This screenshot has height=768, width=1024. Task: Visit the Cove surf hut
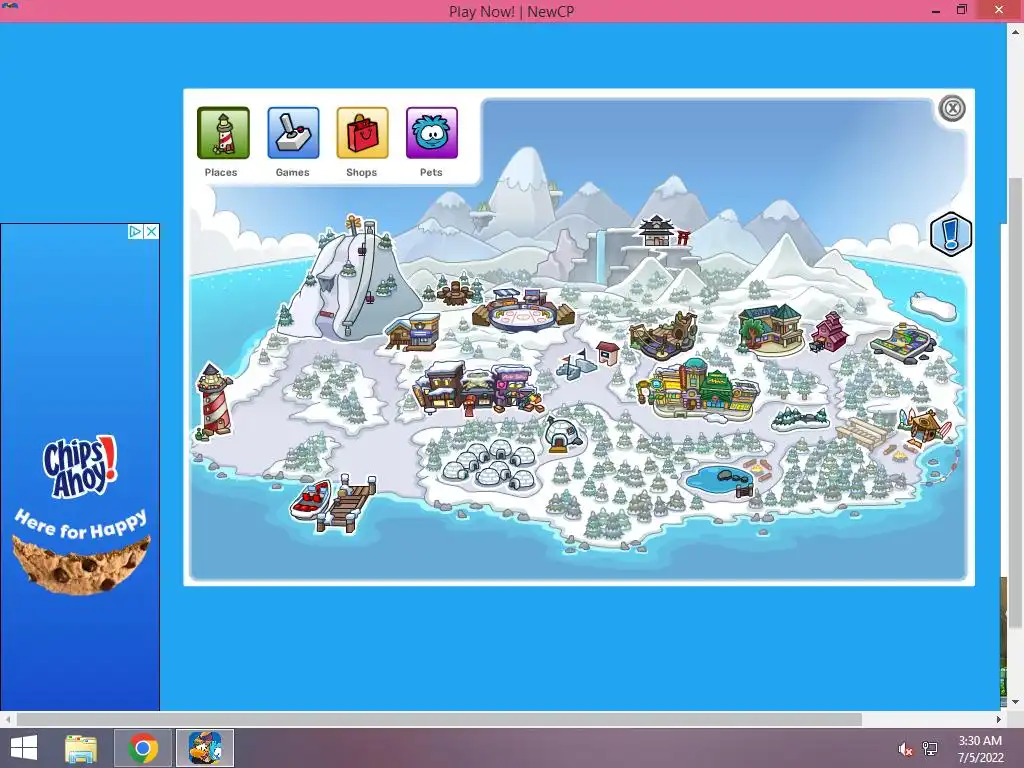tap(924, 427)
